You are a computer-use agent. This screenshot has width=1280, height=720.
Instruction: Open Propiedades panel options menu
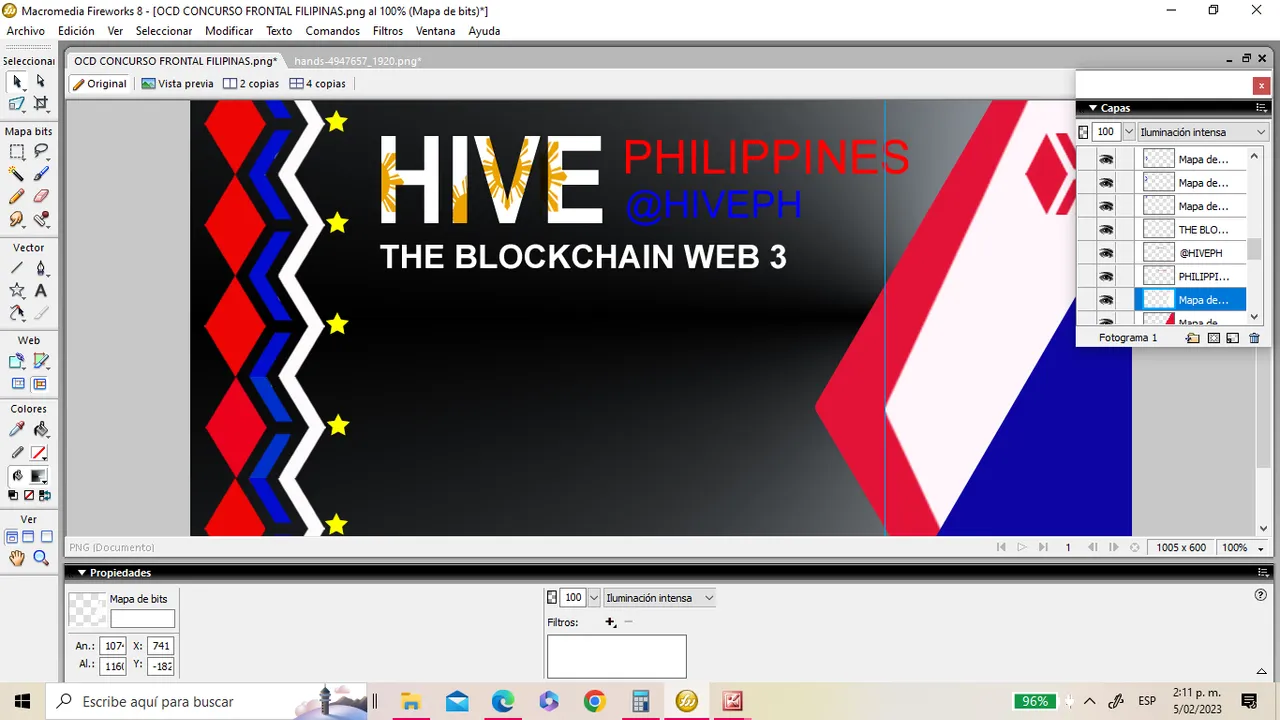(1261, 573)
